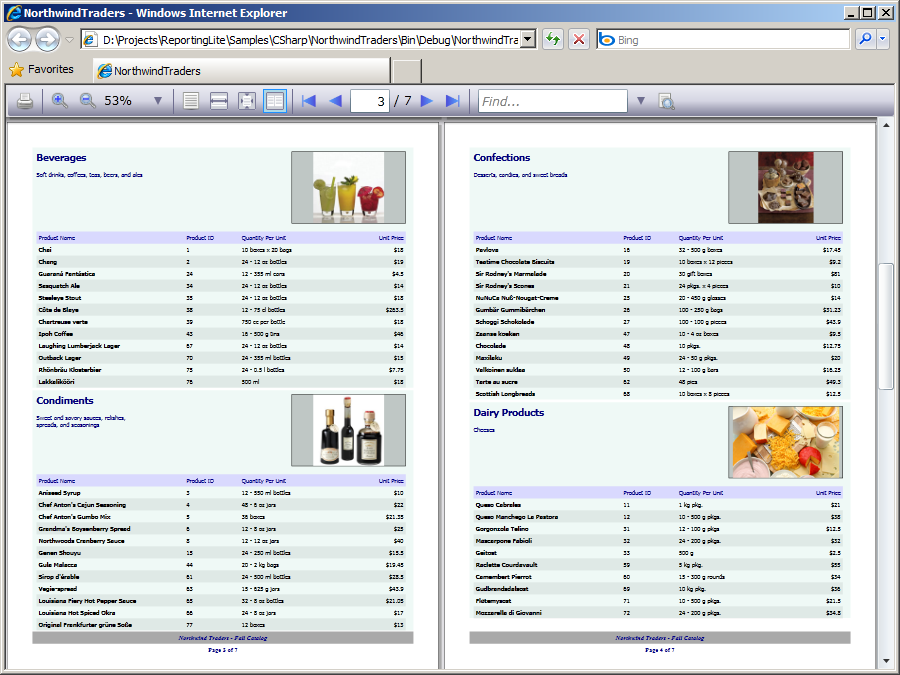900x675 pixels.
Task: Click Teatime Chocolate Biscuits product name
Action: tap(515, 262)
